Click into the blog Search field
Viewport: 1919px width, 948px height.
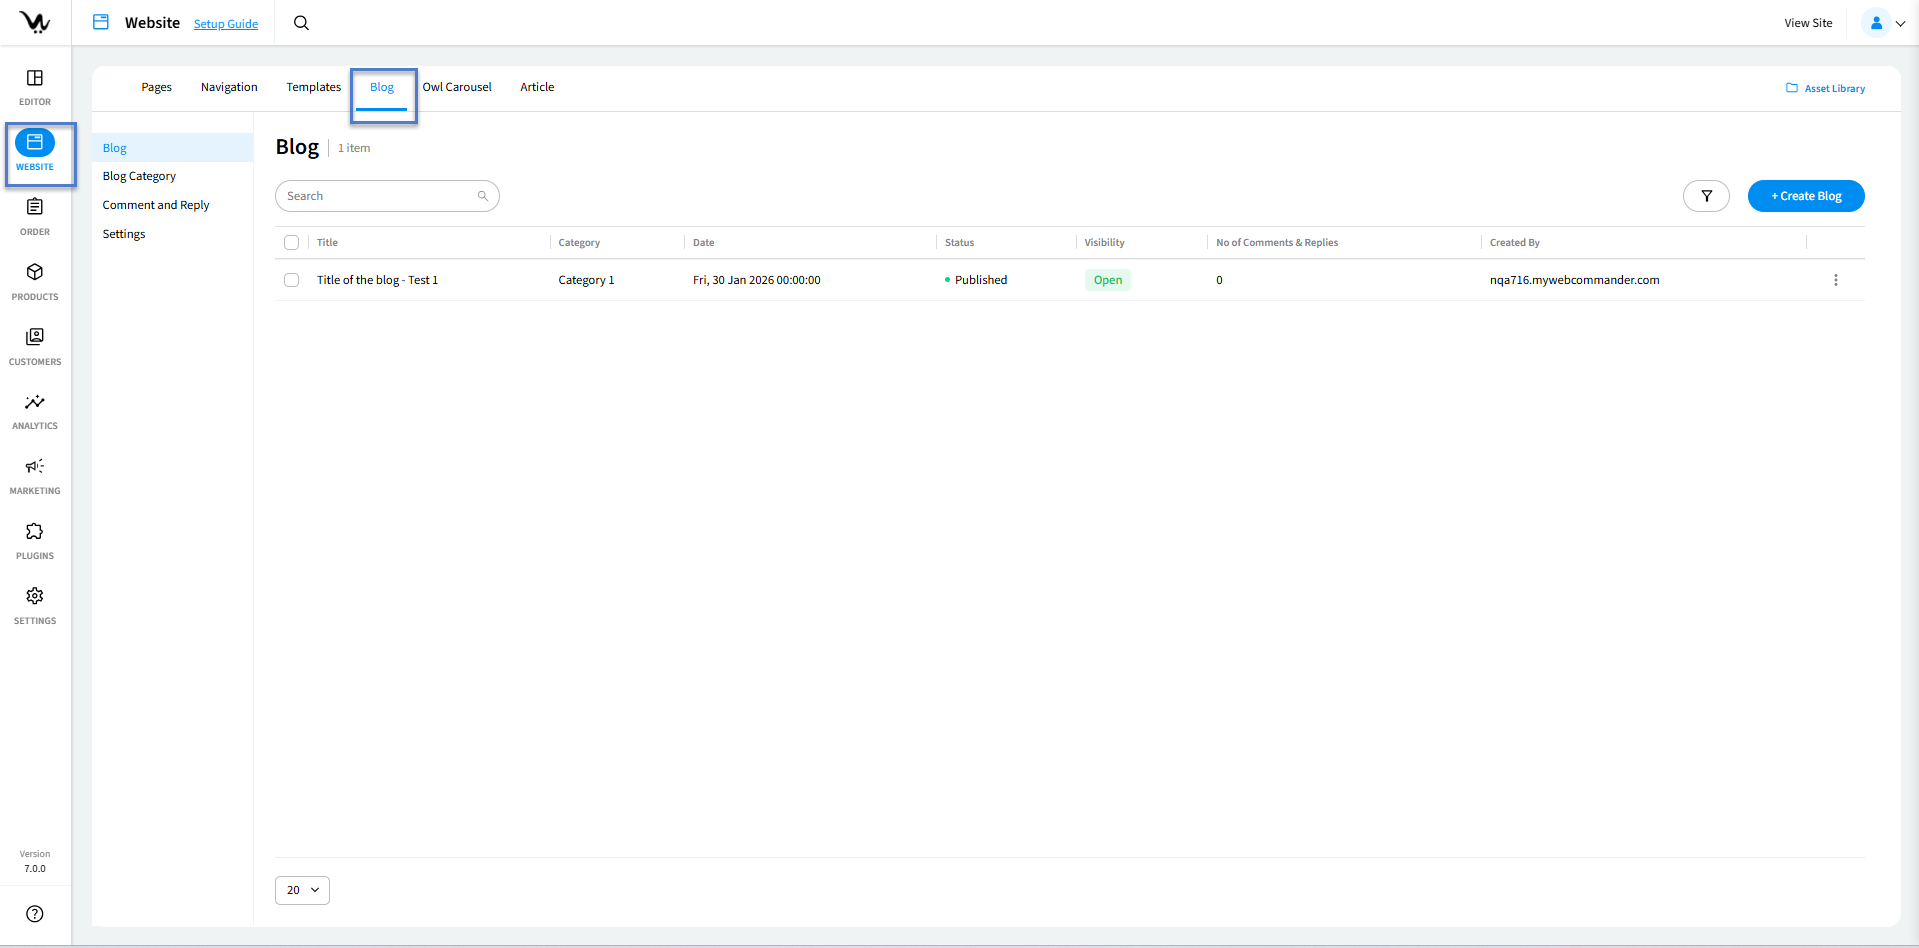point(380,196)
